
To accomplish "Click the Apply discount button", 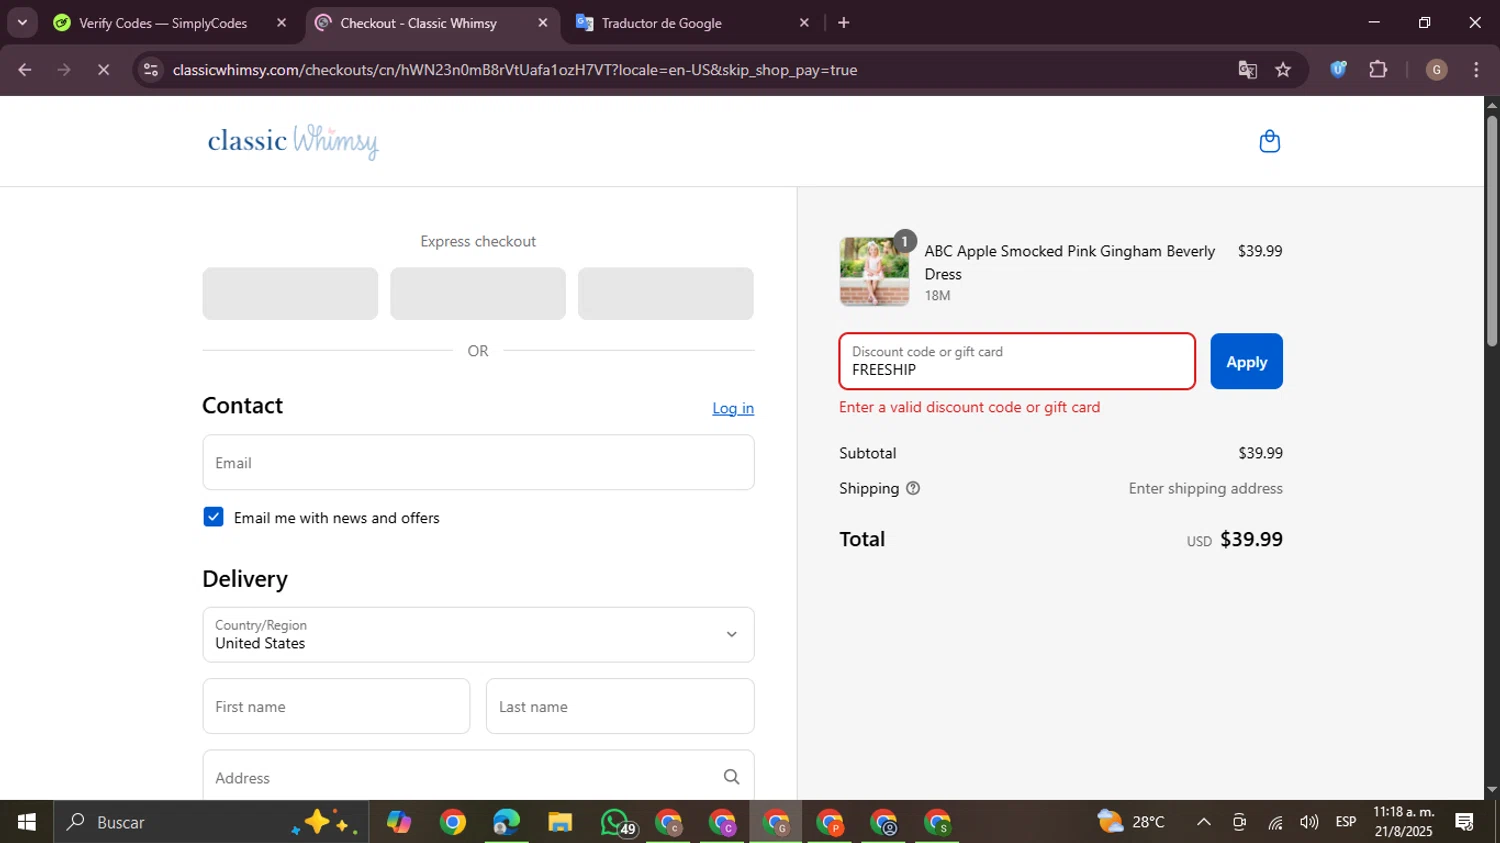I will coord(1246,361).
